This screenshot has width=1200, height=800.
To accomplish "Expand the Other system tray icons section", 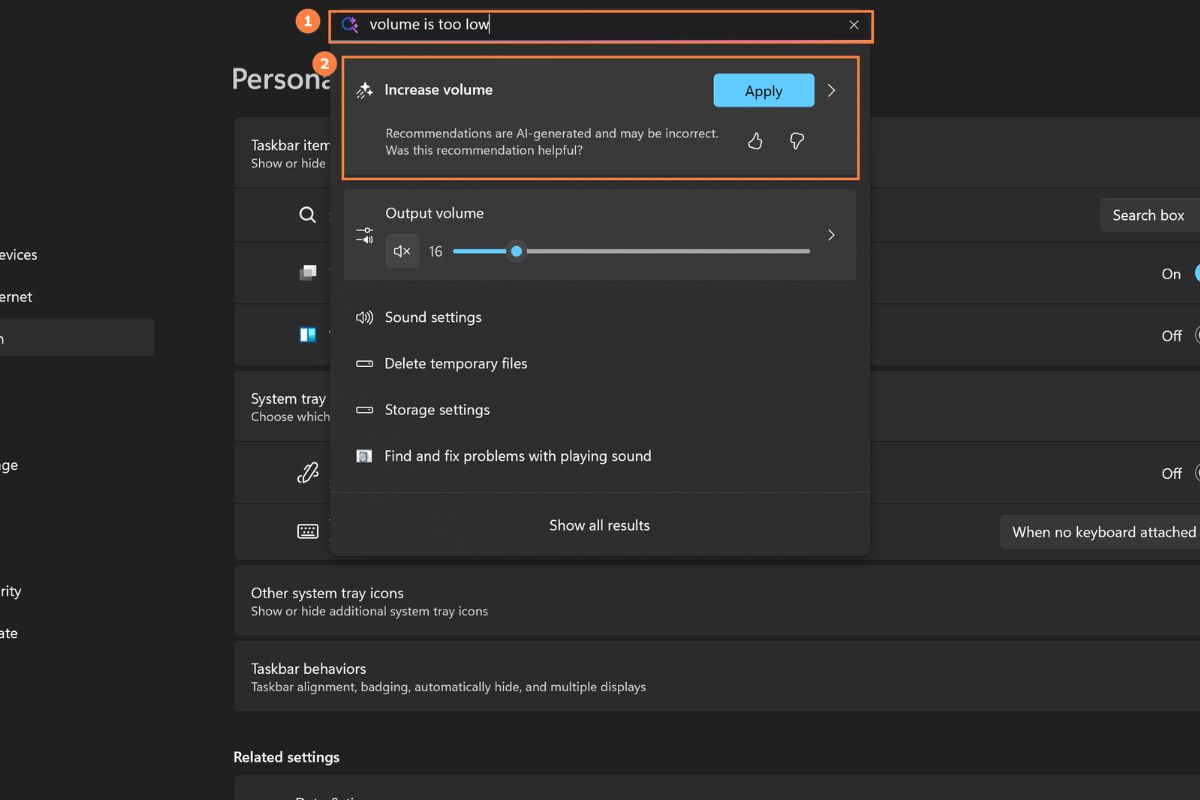I will 717,601.
